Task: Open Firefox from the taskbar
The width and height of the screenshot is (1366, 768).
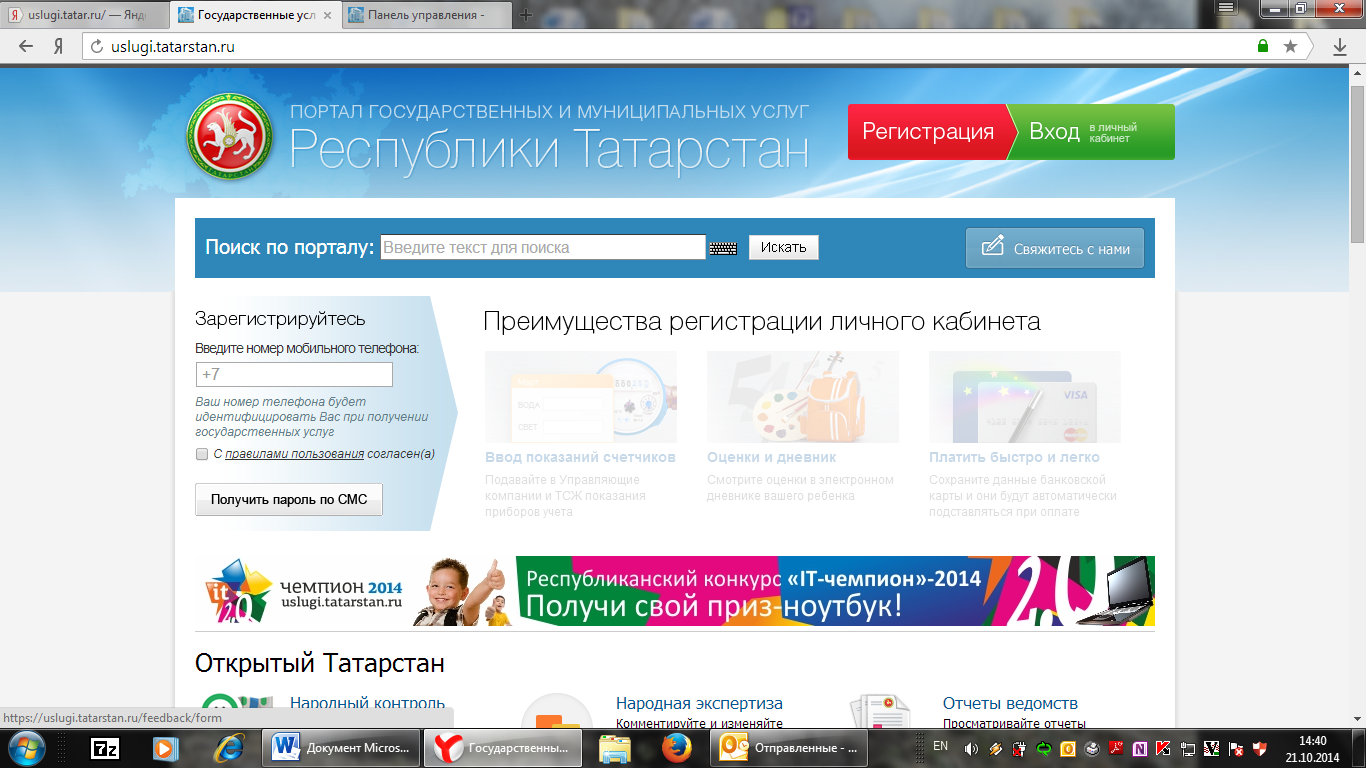Action: point(677,748)
